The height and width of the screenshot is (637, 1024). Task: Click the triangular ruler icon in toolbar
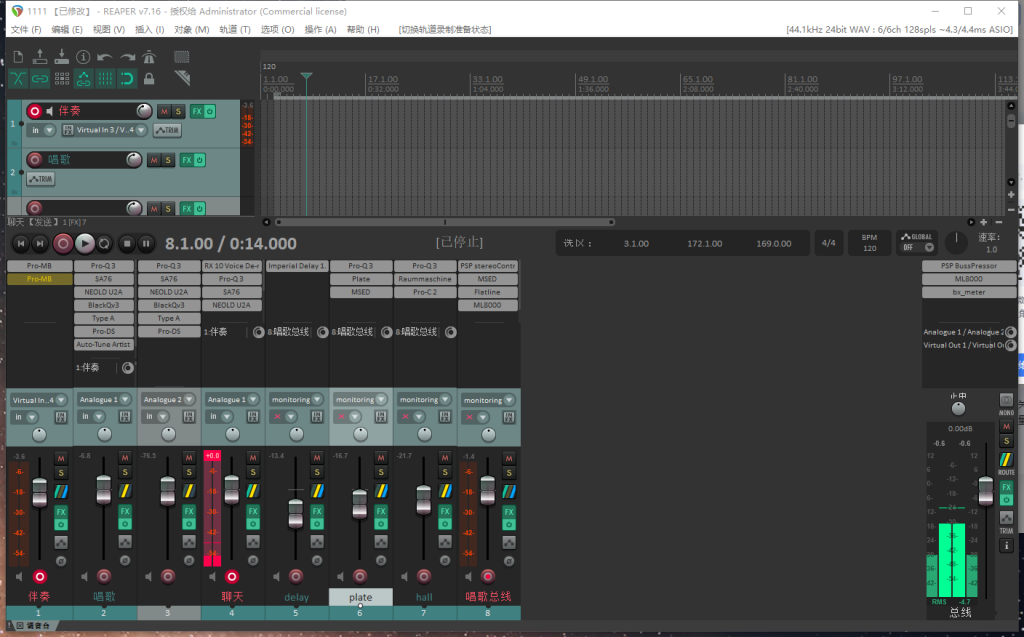(182, 78)
